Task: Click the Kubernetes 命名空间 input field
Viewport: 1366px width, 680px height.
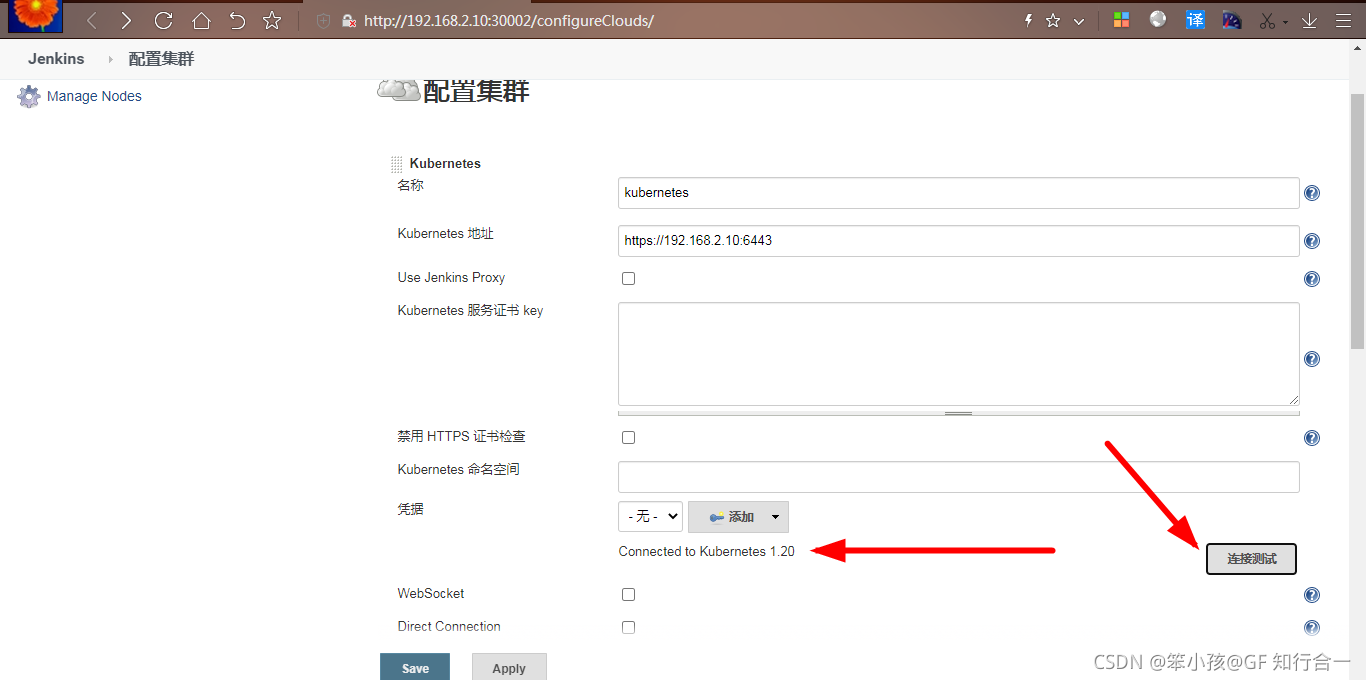Action: pyautogui.click(x=958, y=477)
